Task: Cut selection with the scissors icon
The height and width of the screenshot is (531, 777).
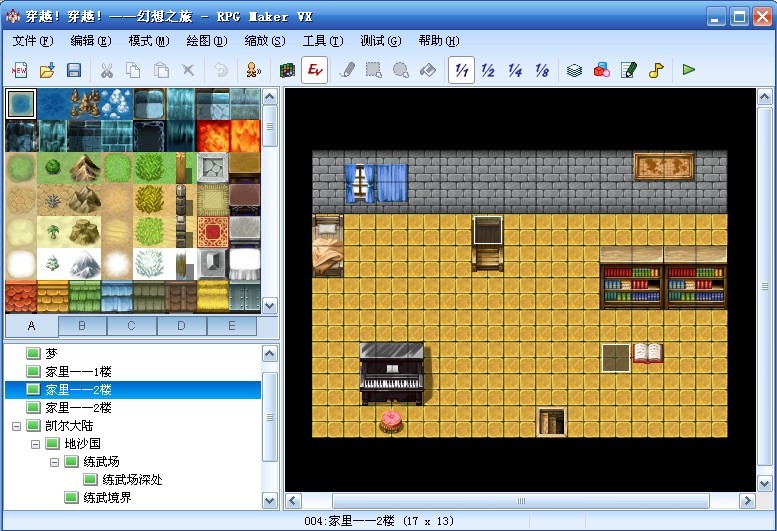Action: [x=107, y=70]
